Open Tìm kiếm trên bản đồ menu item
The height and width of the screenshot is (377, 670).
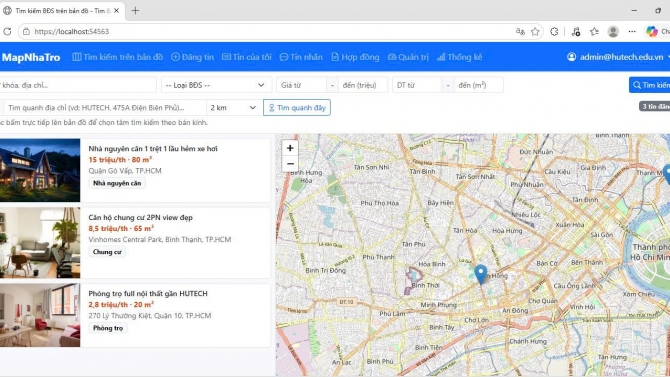click(118, 57)
